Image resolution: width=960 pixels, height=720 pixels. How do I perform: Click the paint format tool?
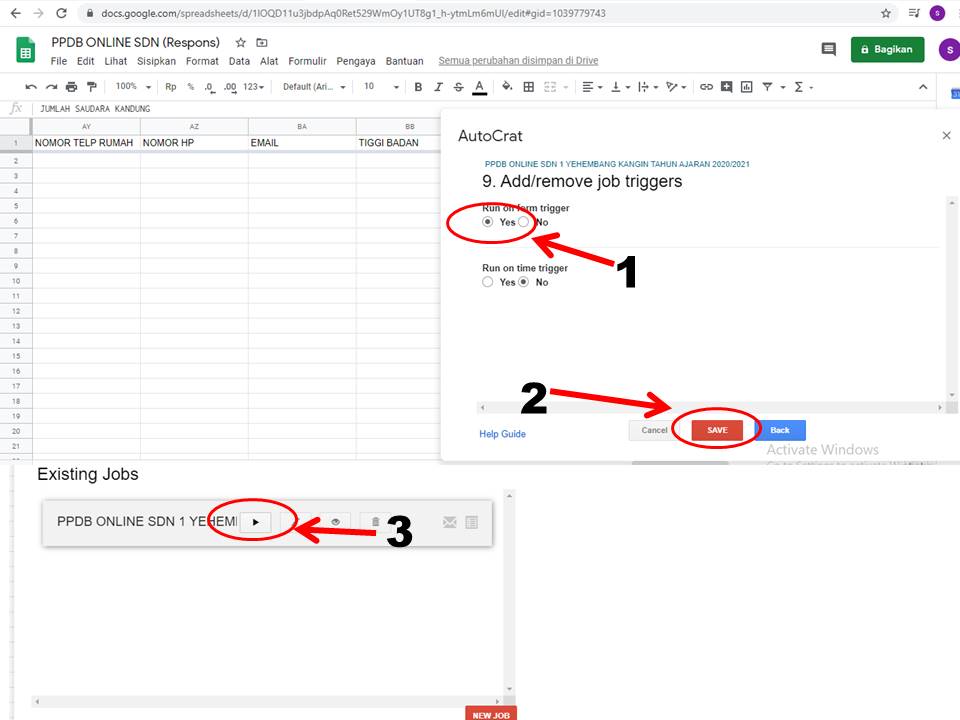(92, 87)
